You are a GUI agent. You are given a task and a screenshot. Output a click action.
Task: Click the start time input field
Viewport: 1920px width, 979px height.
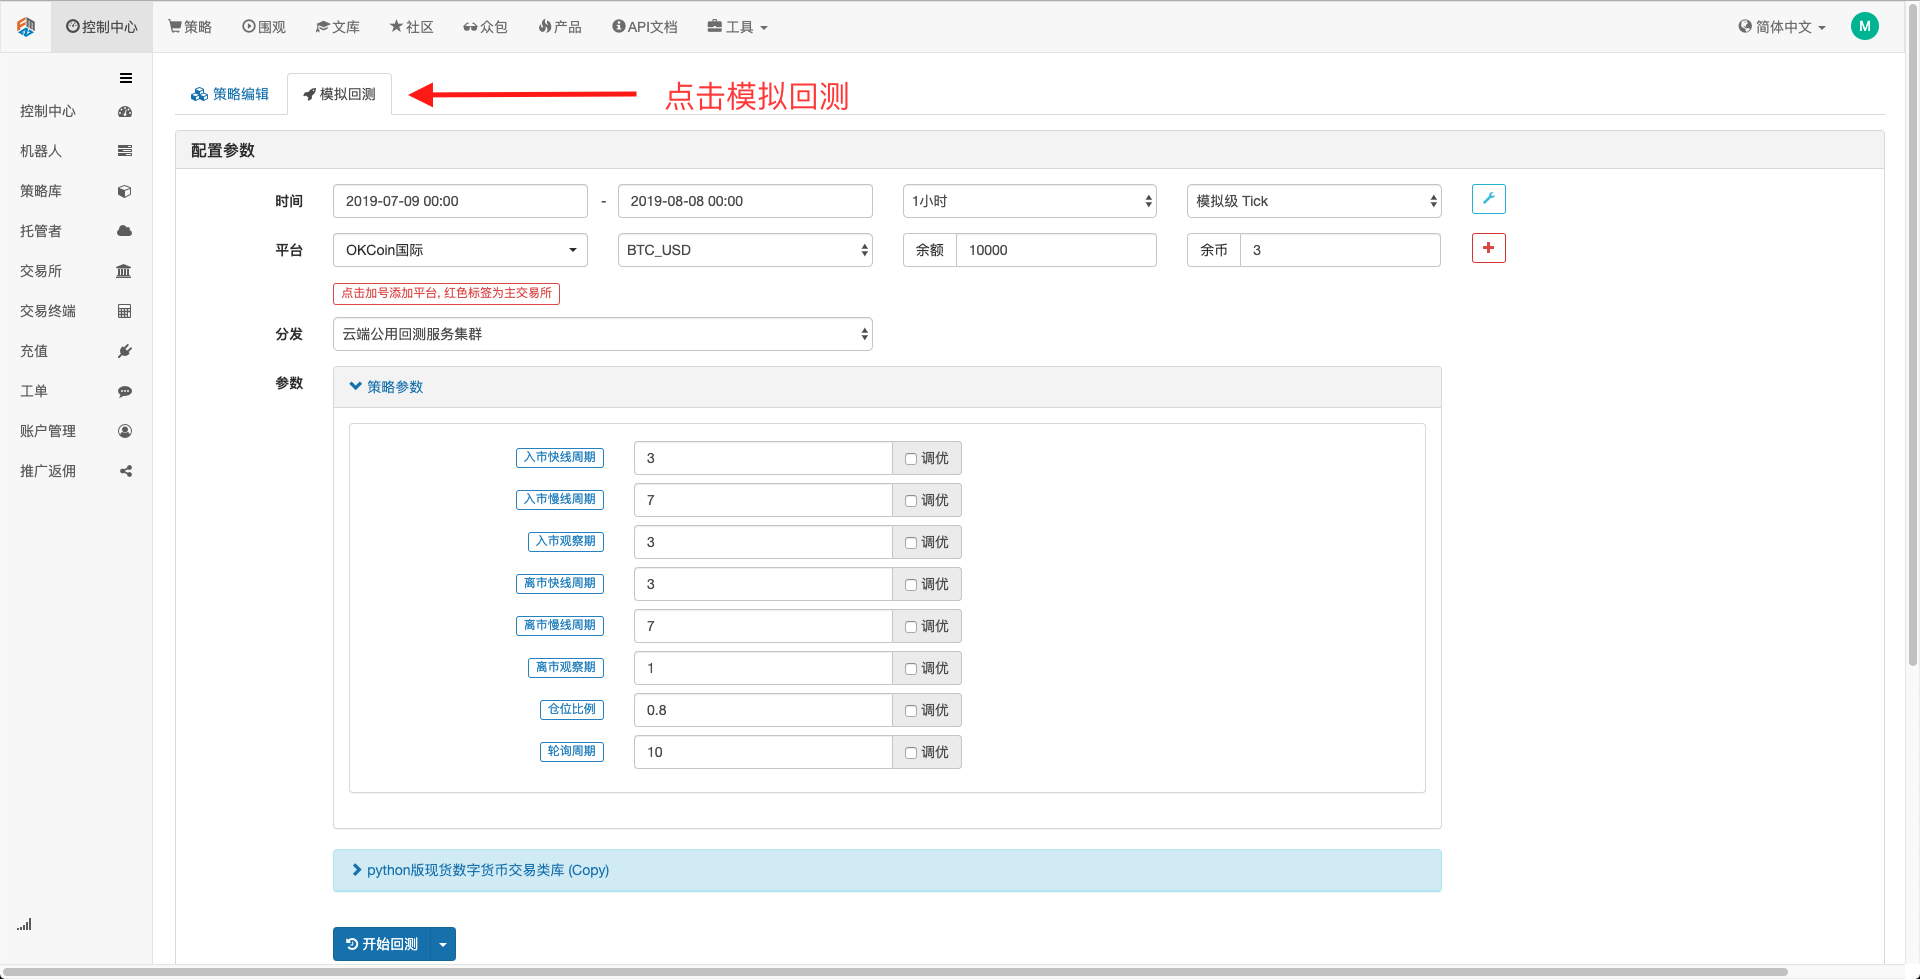pyautogui.click(x=460, y=201)
